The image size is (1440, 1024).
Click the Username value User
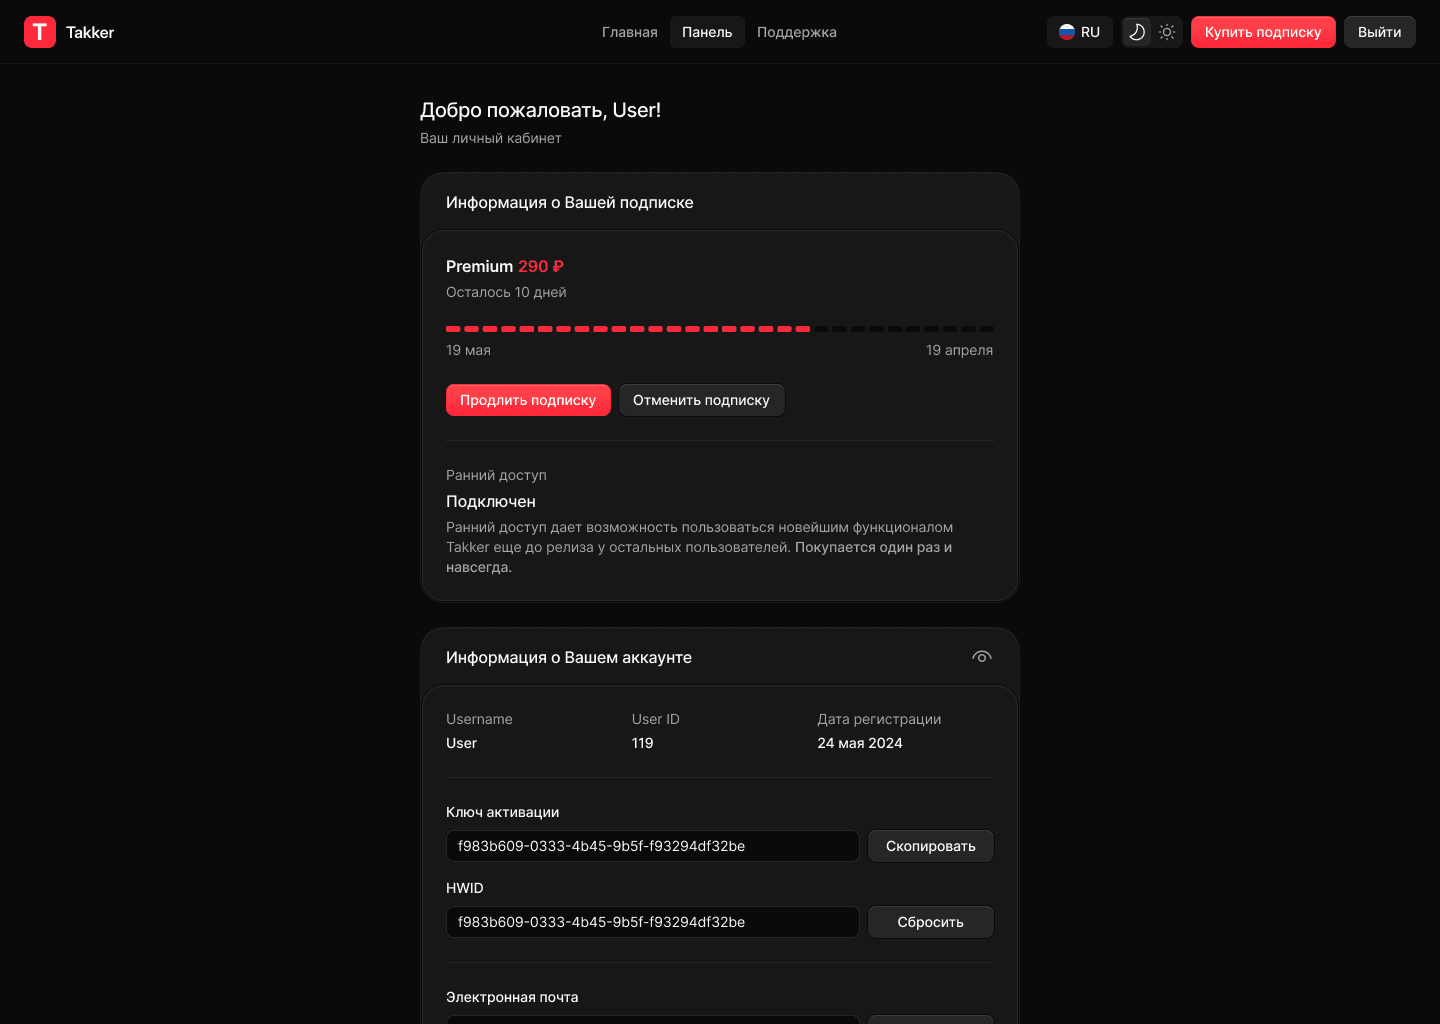(x=461, y=743)
